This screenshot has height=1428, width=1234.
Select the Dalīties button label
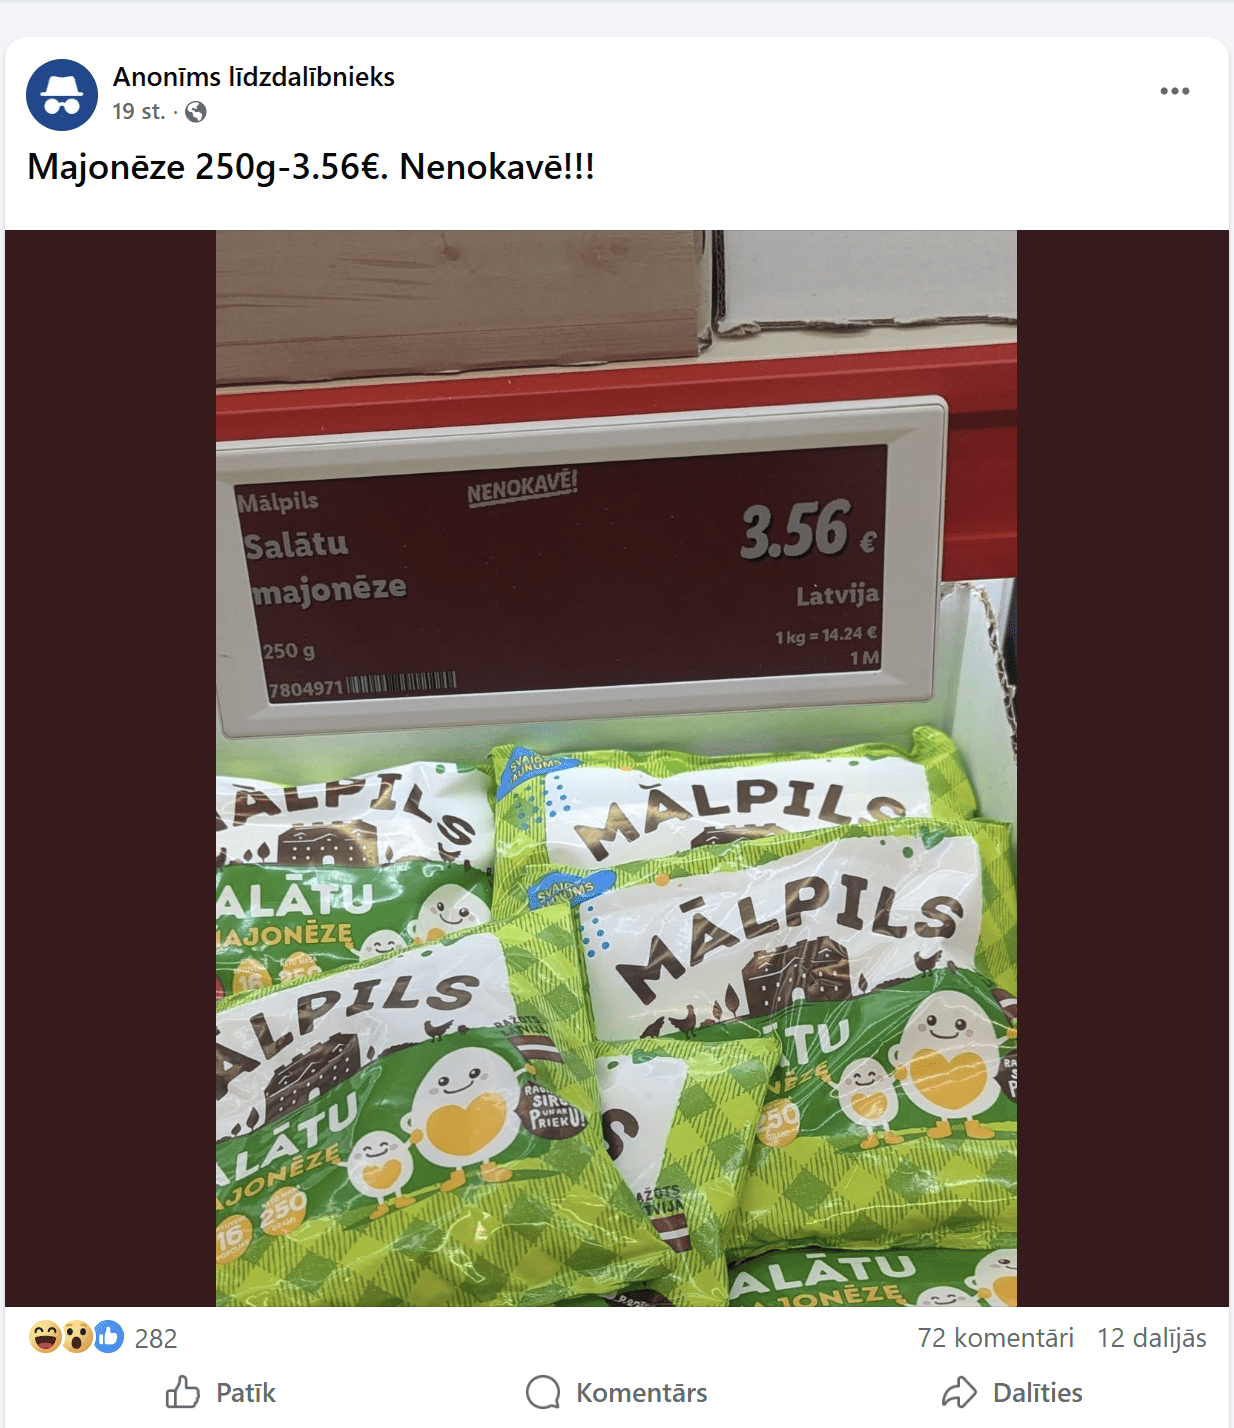click(x=1037, y=1393)
